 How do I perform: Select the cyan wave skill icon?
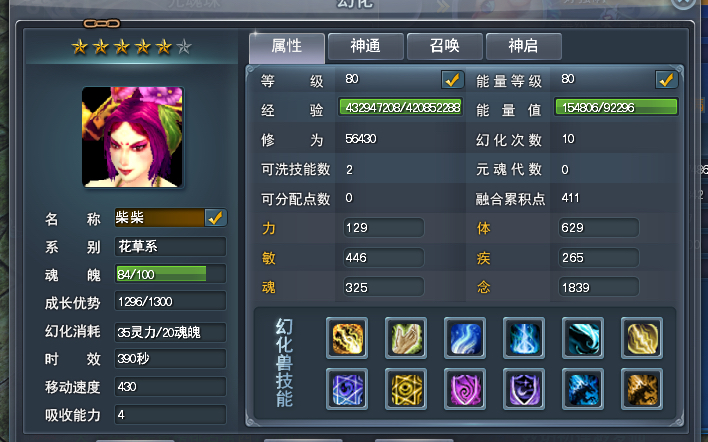point(583,338)
